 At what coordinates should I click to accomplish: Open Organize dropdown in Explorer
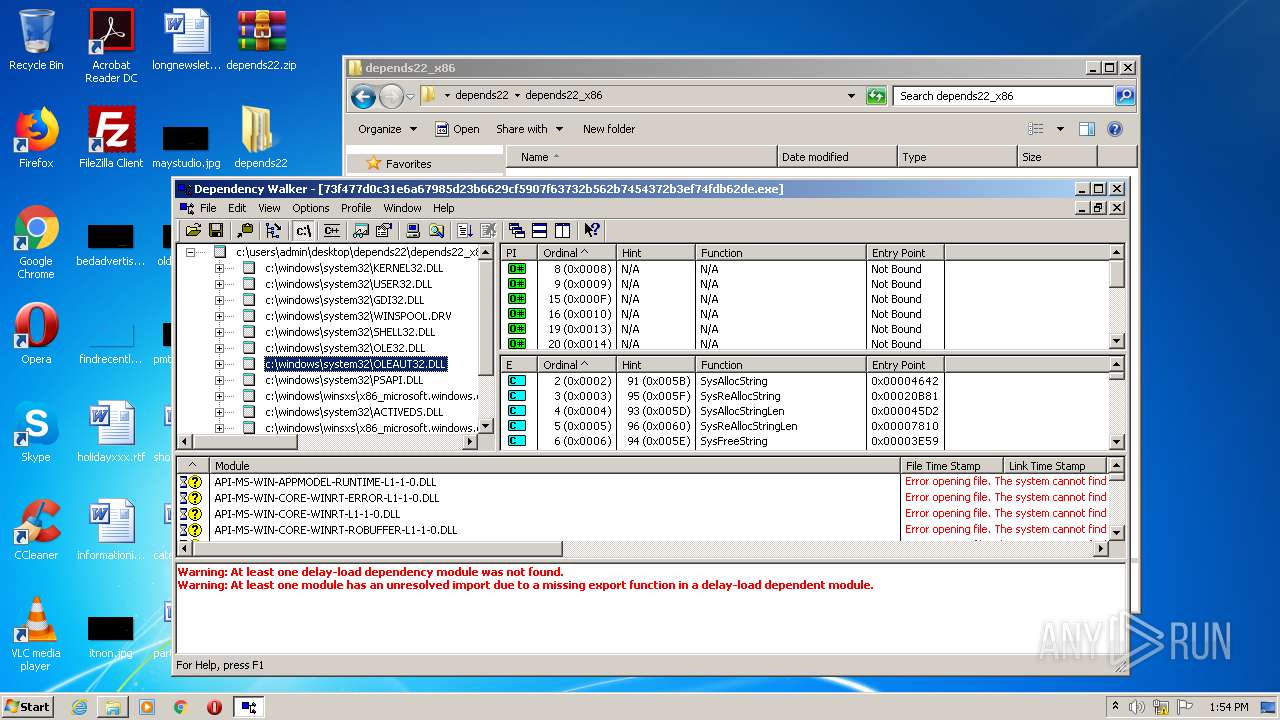388,129
